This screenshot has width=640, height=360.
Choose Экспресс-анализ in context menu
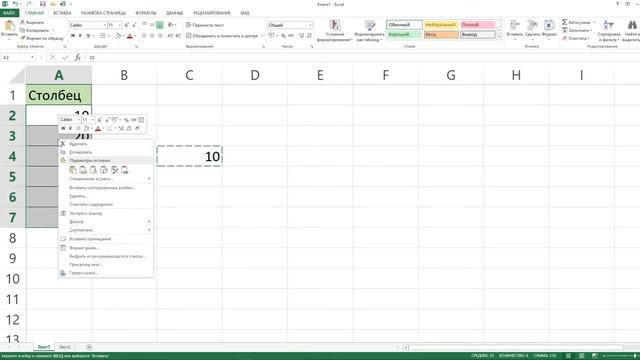click(106, 213)
